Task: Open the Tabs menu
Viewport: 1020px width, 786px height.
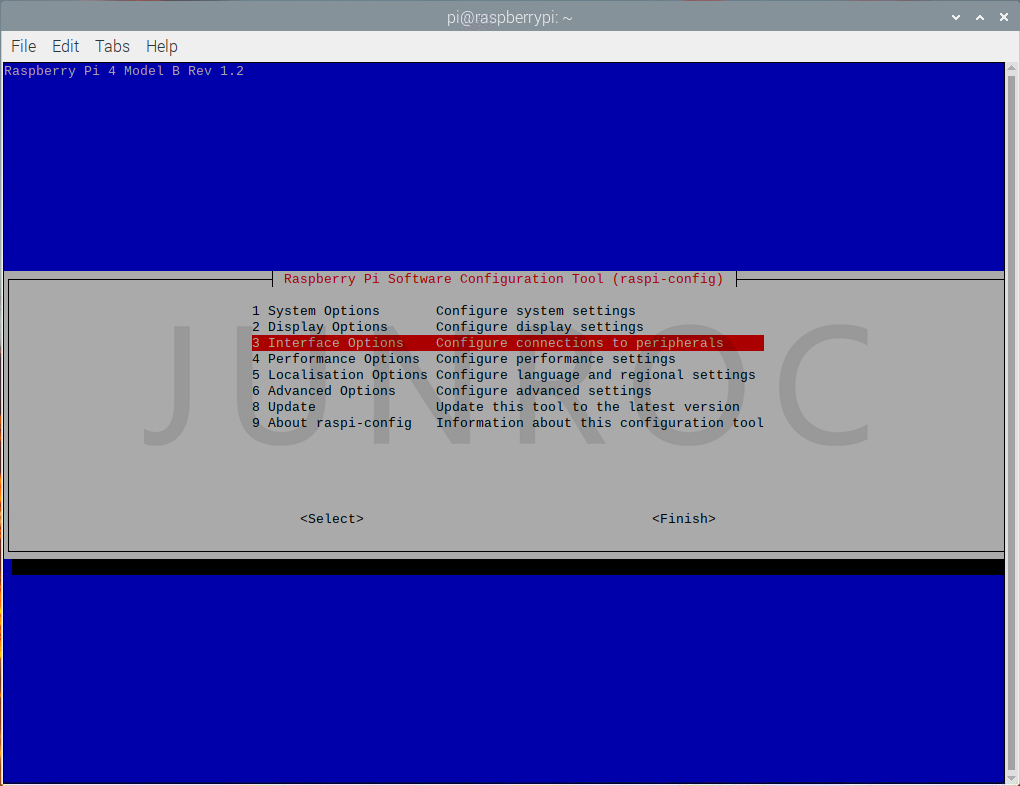Action: tap(113, 46)
